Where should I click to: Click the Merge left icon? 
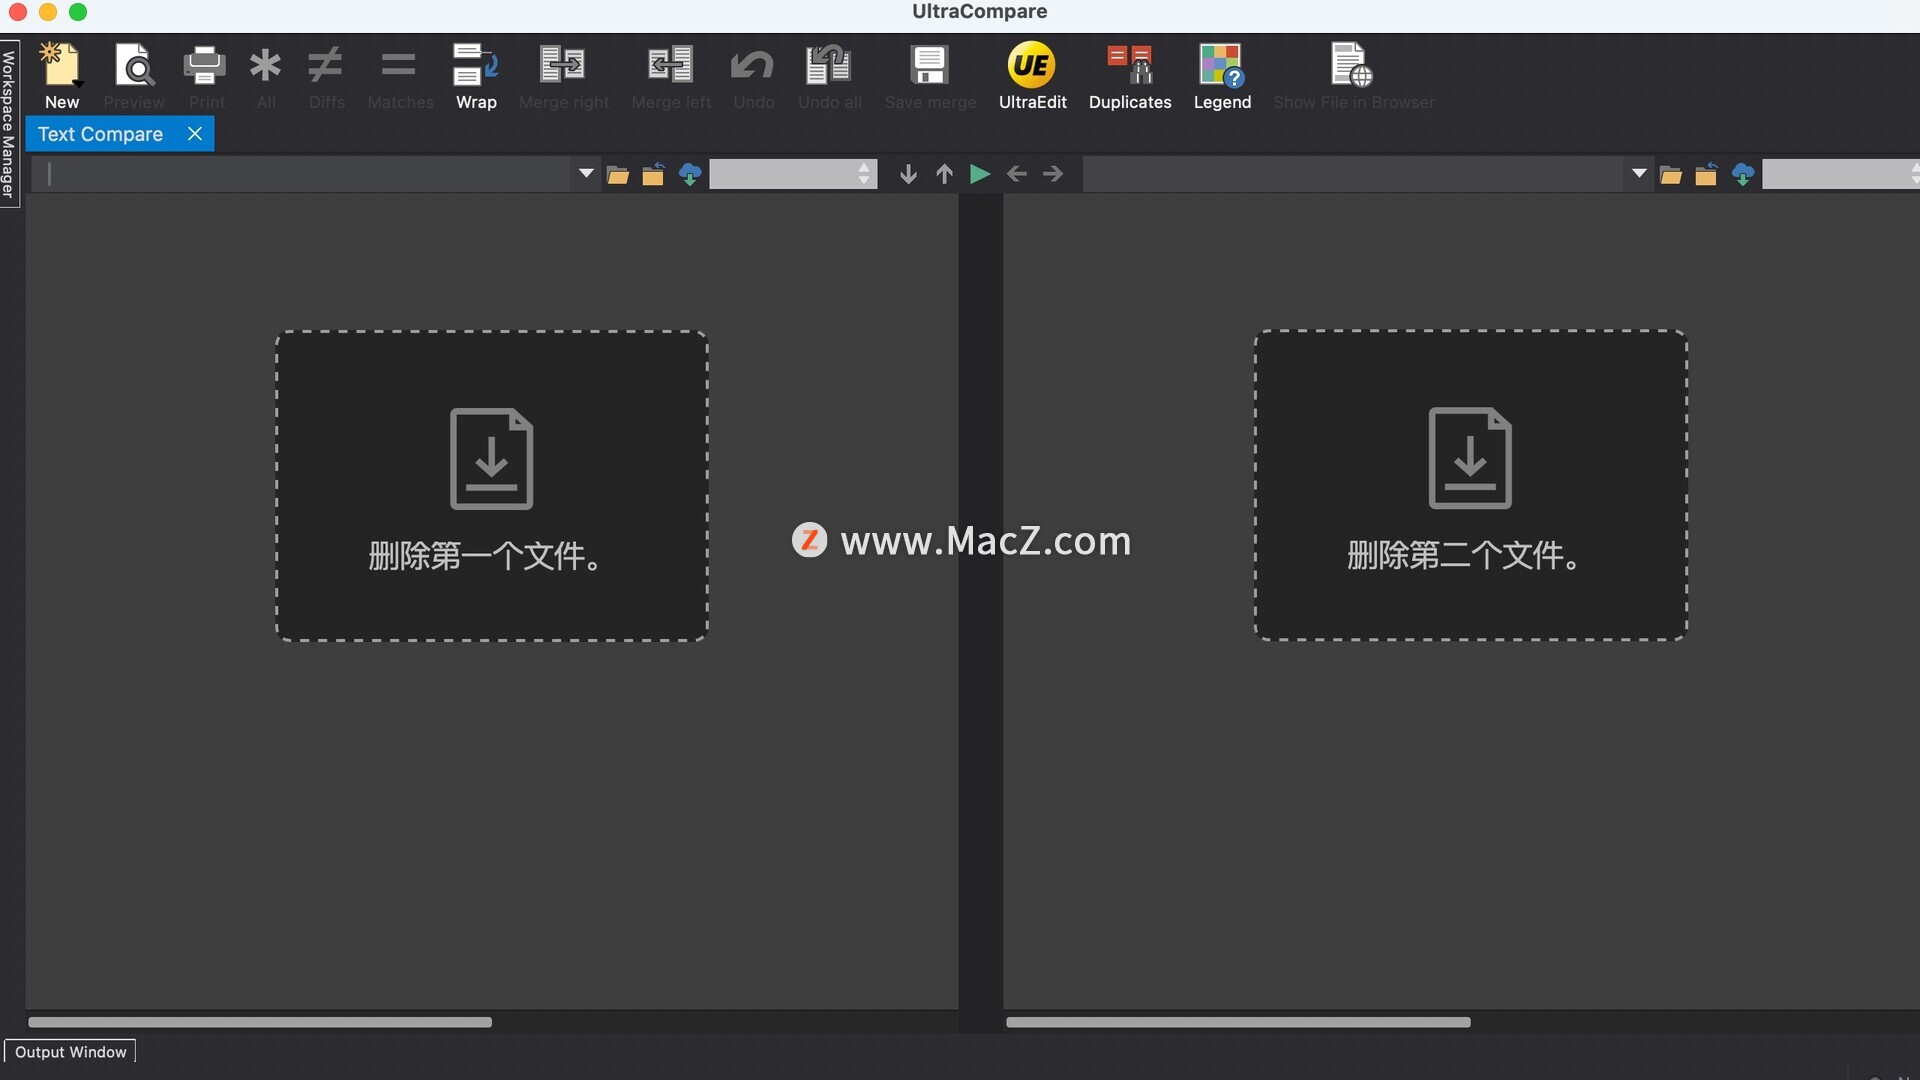point(670,66)
